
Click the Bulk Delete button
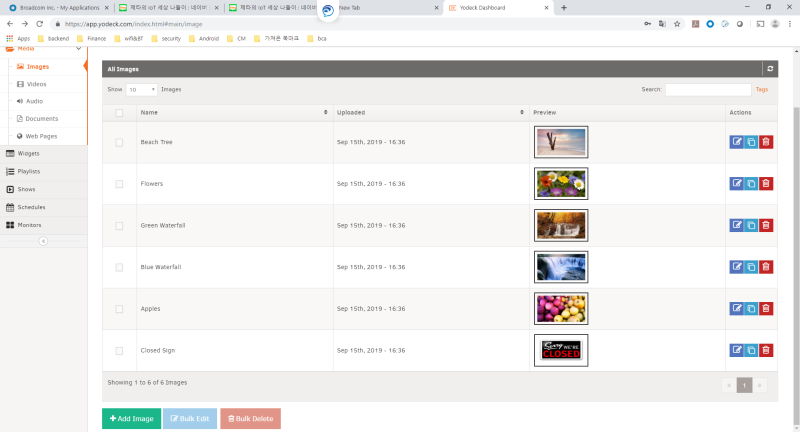pos(251,419)
